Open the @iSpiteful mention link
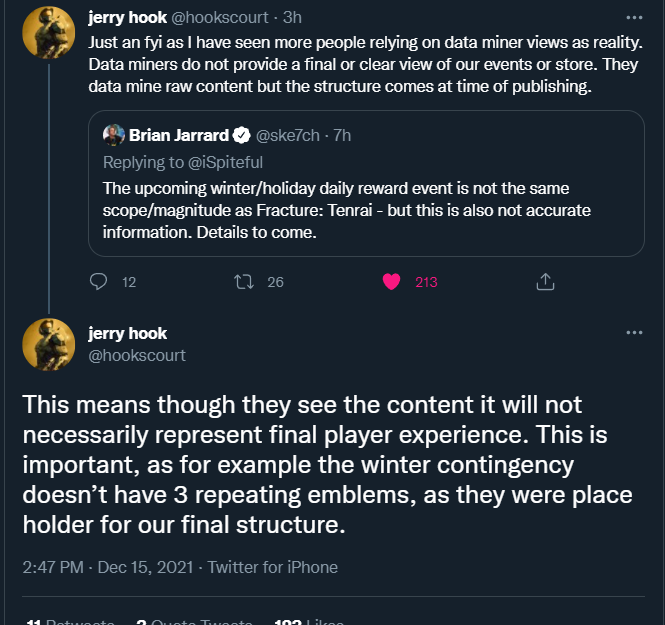665x625 pixels. [225, 162]
